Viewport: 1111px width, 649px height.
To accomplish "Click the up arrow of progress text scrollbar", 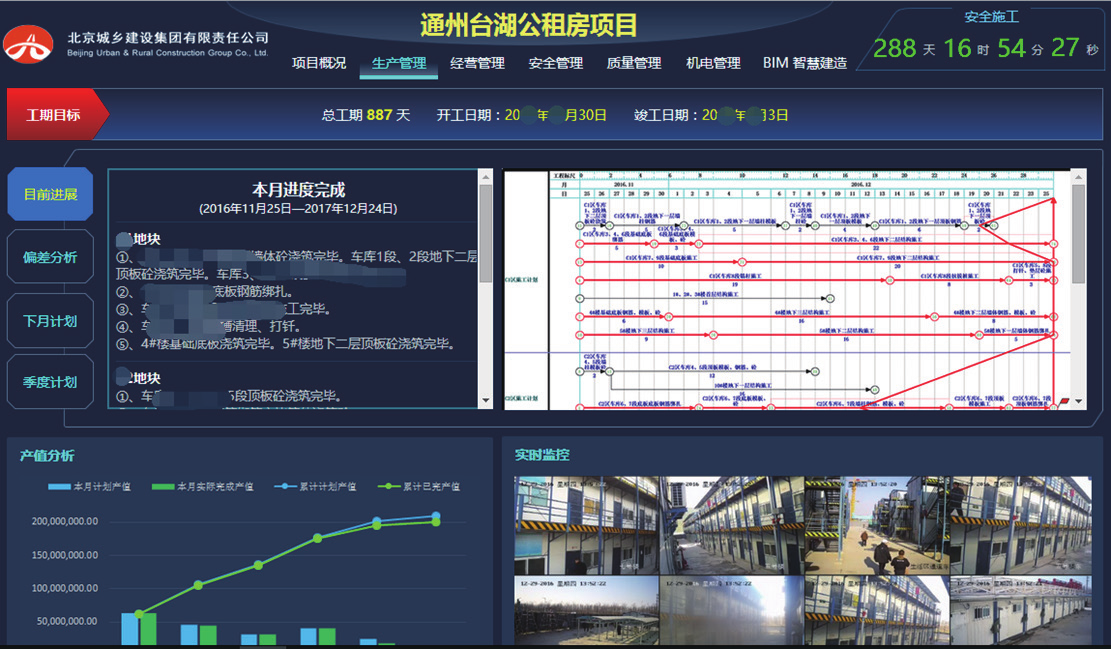I will (487, 177).
